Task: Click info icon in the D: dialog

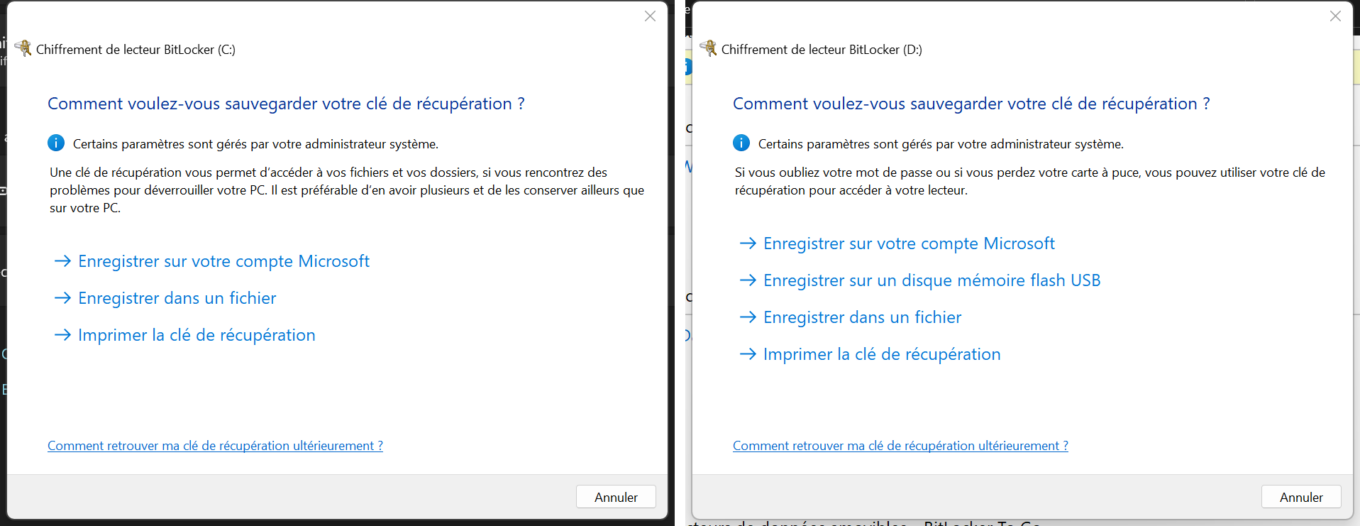Action: click(x=741, y=143)
